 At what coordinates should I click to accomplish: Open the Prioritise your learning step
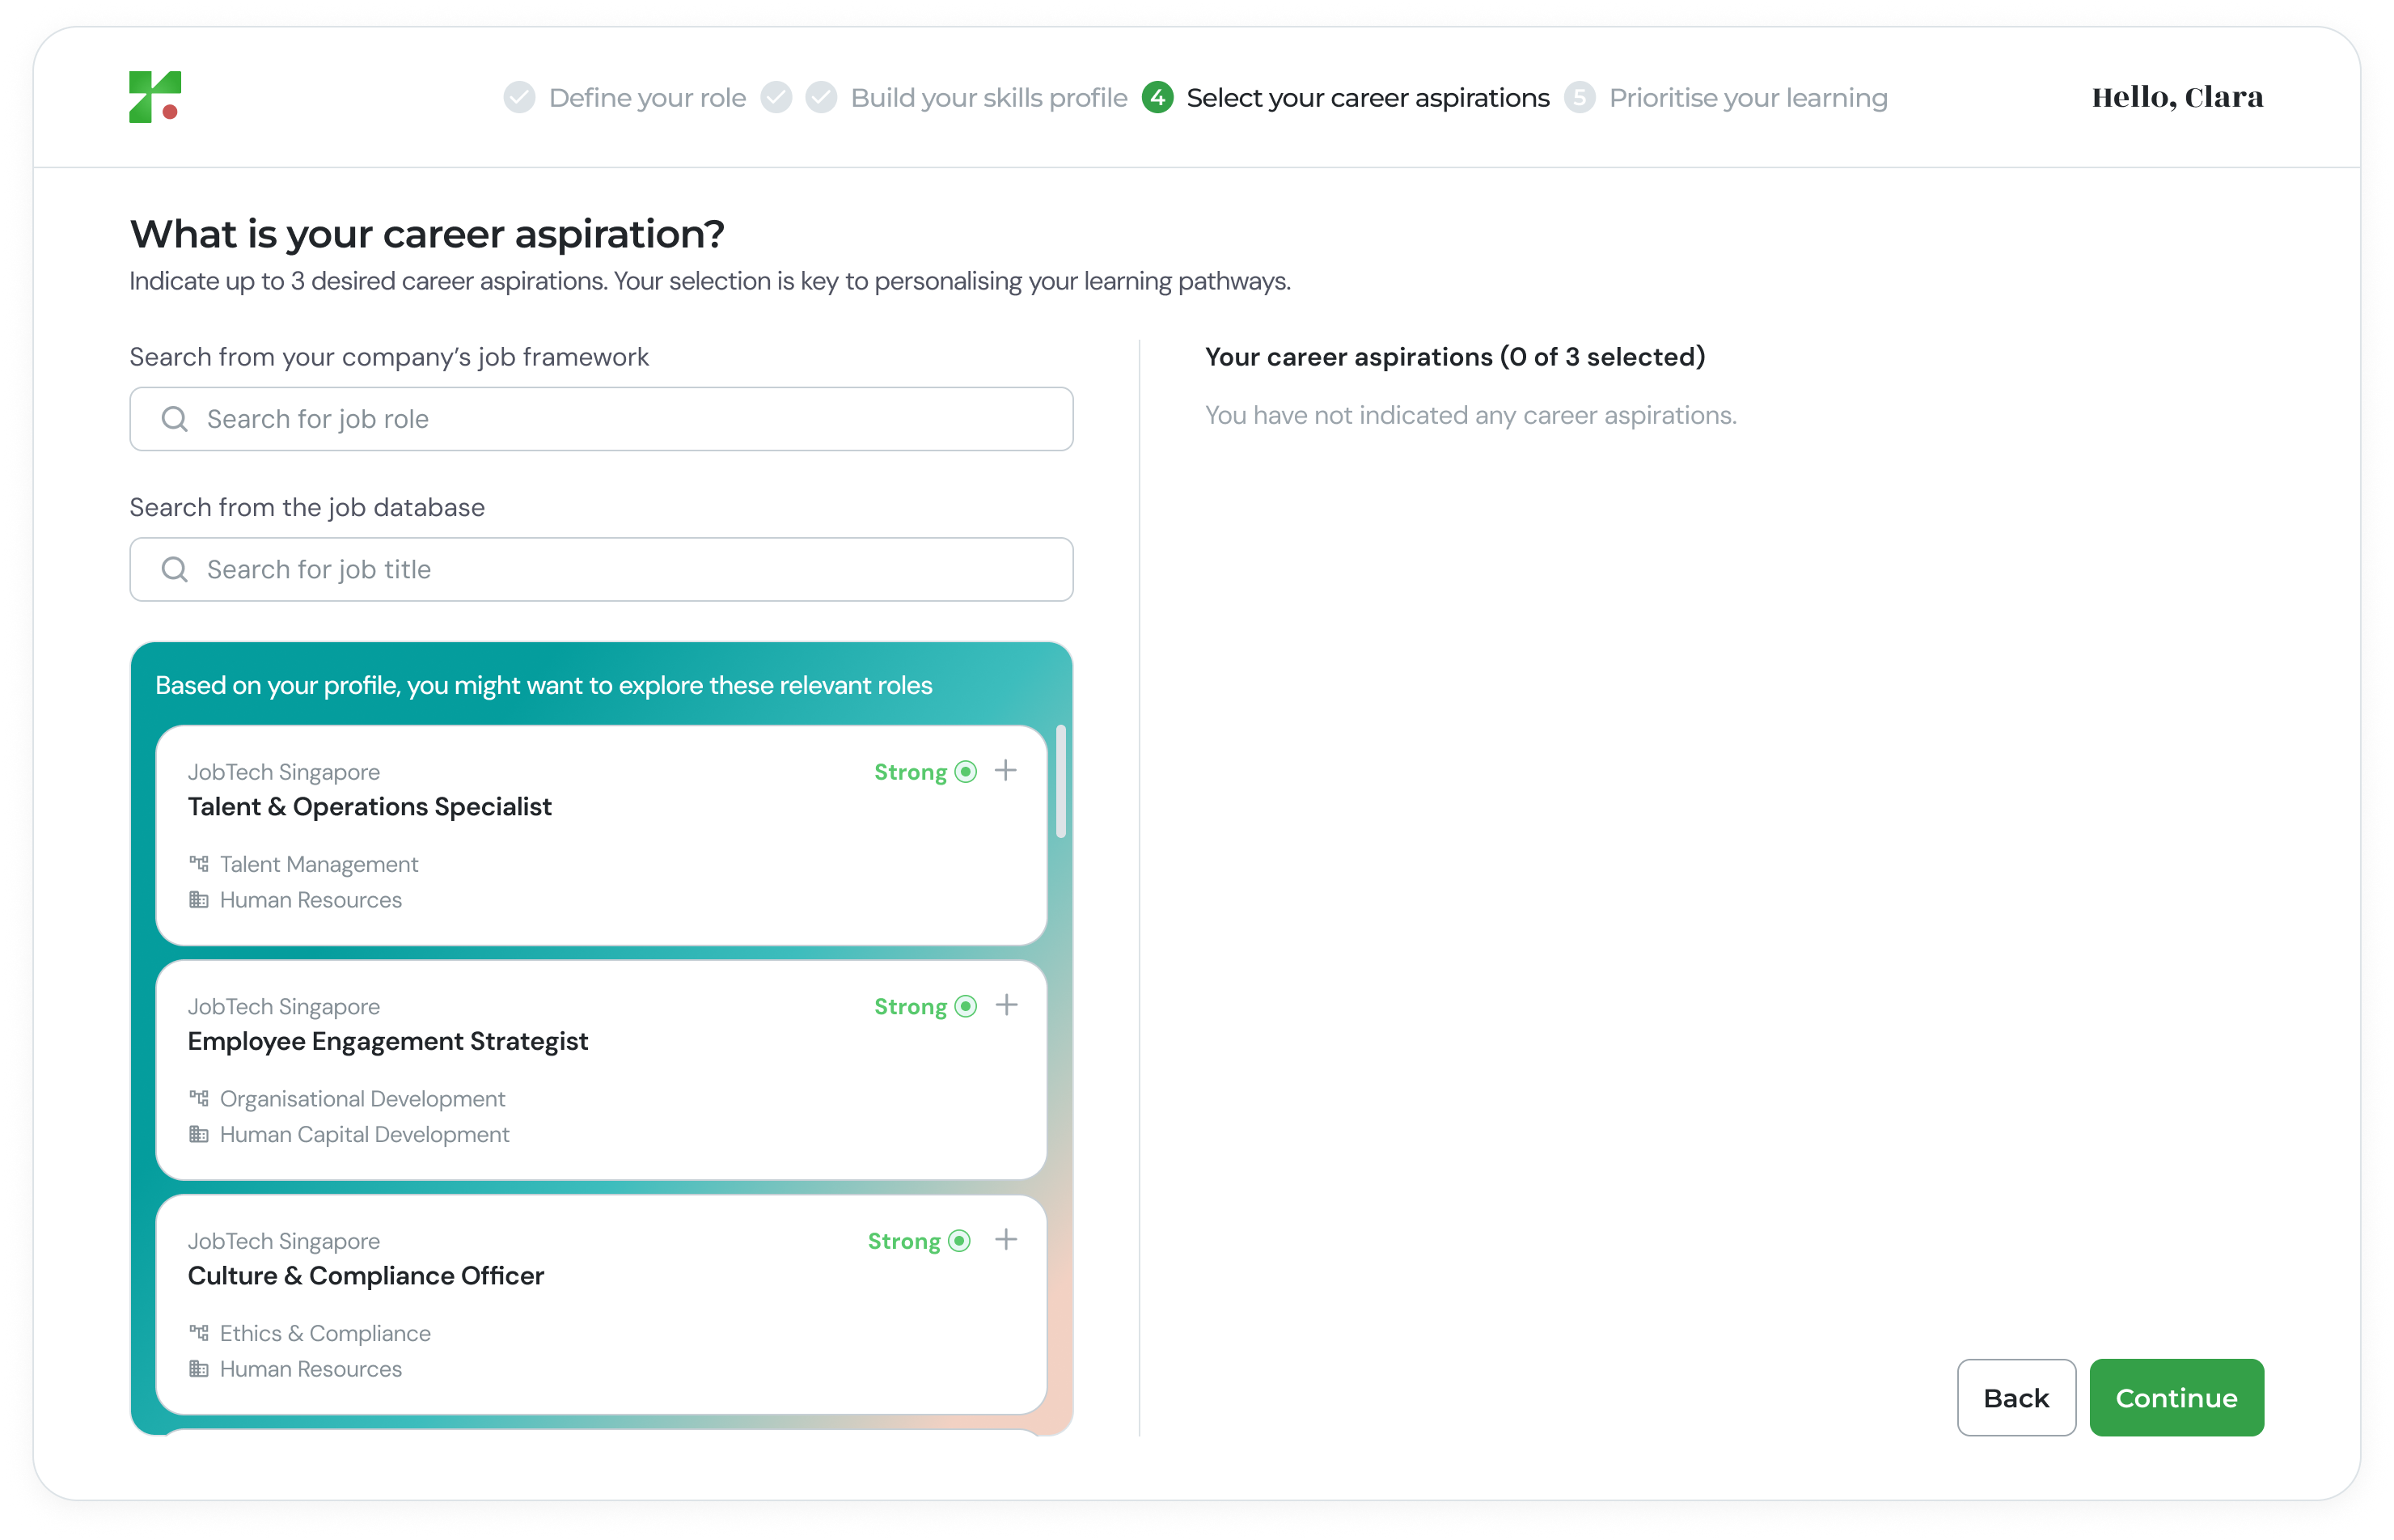1747,98
